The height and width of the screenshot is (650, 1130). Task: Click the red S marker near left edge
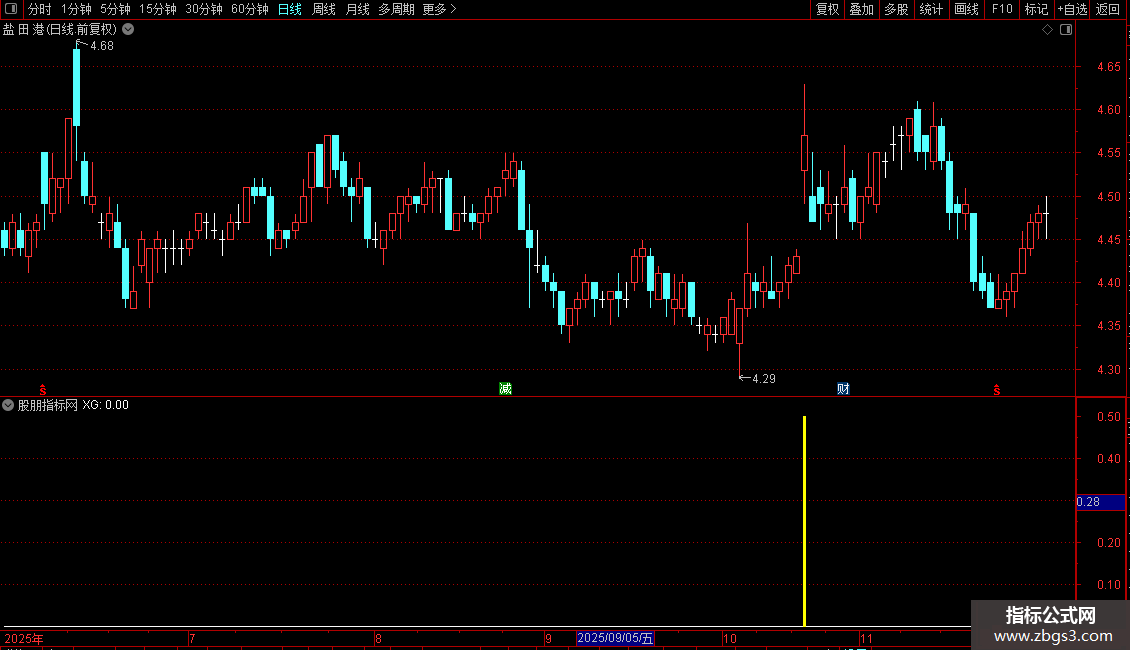point(43,390)
